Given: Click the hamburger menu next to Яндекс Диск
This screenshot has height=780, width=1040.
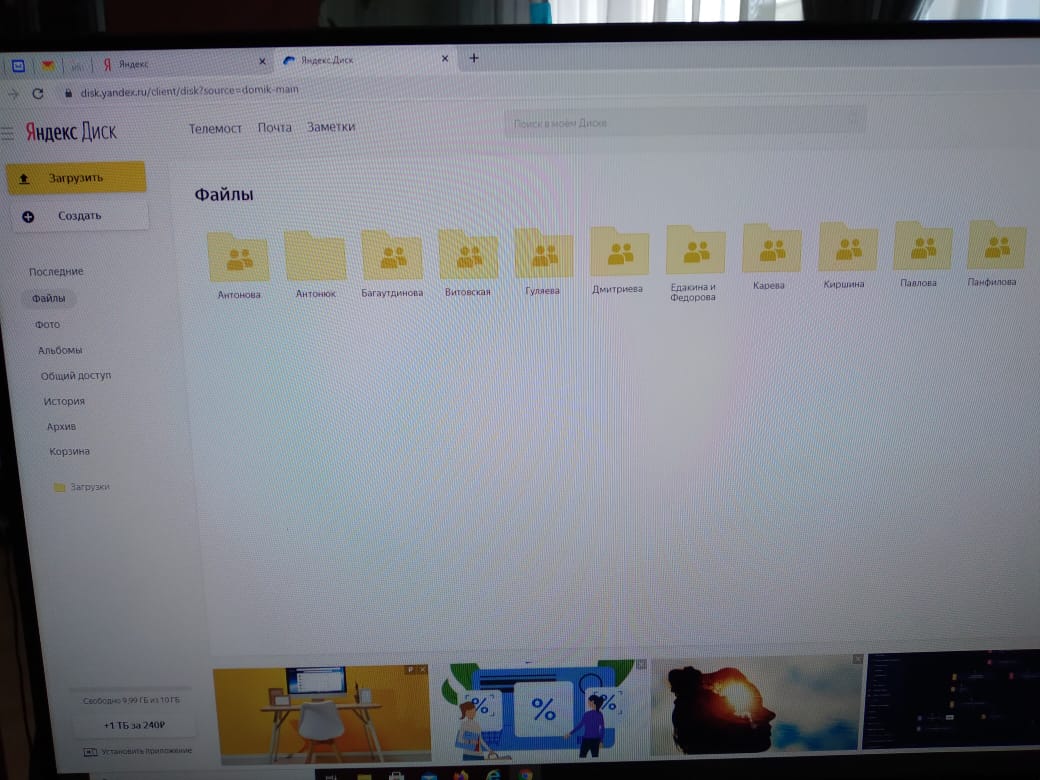Looking at the screenshot, I should tap(8, 133).
